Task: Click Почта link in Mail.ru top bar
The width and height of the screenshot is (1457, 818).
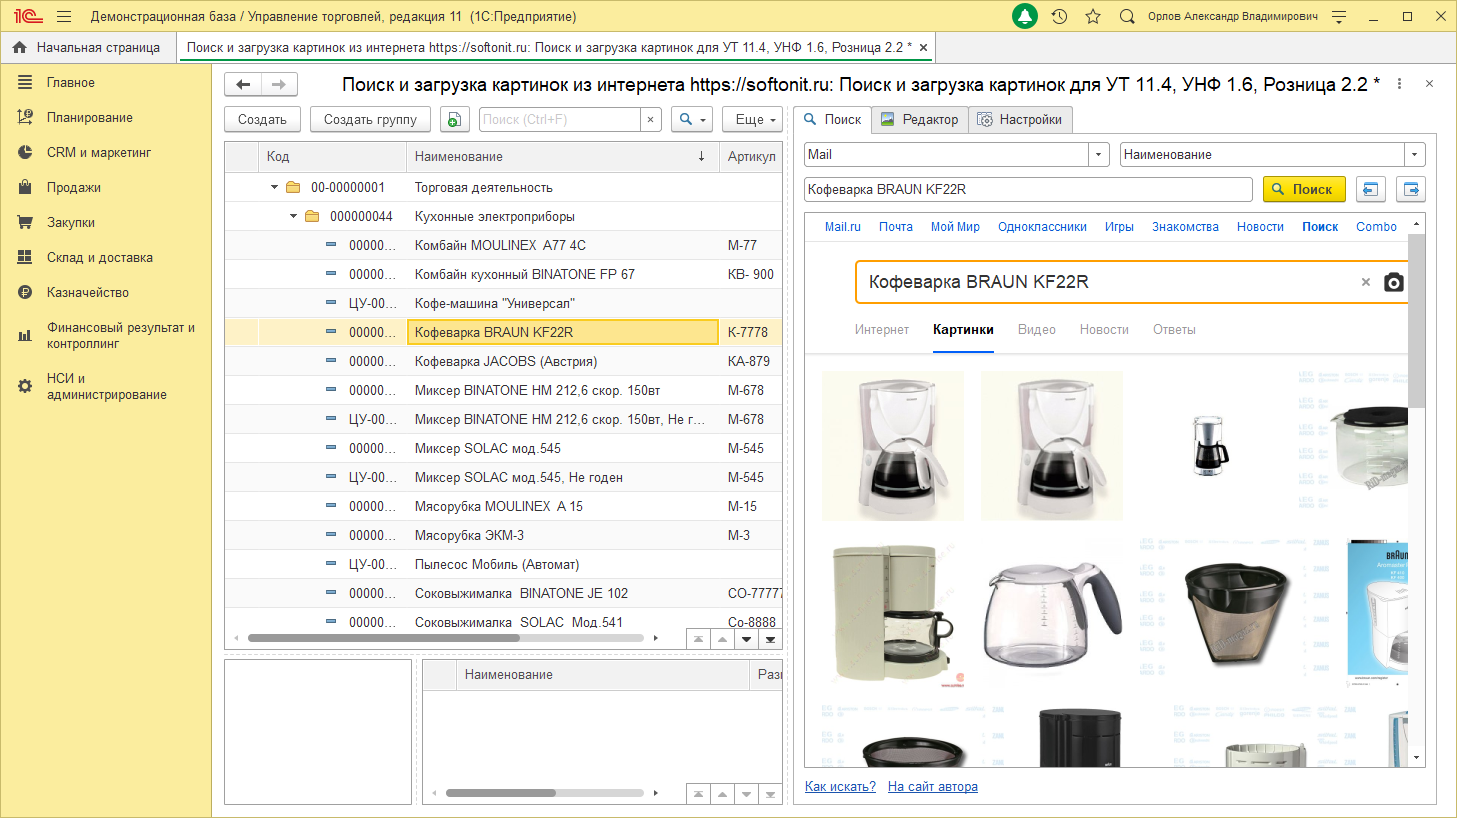Action: coord(896,227)
